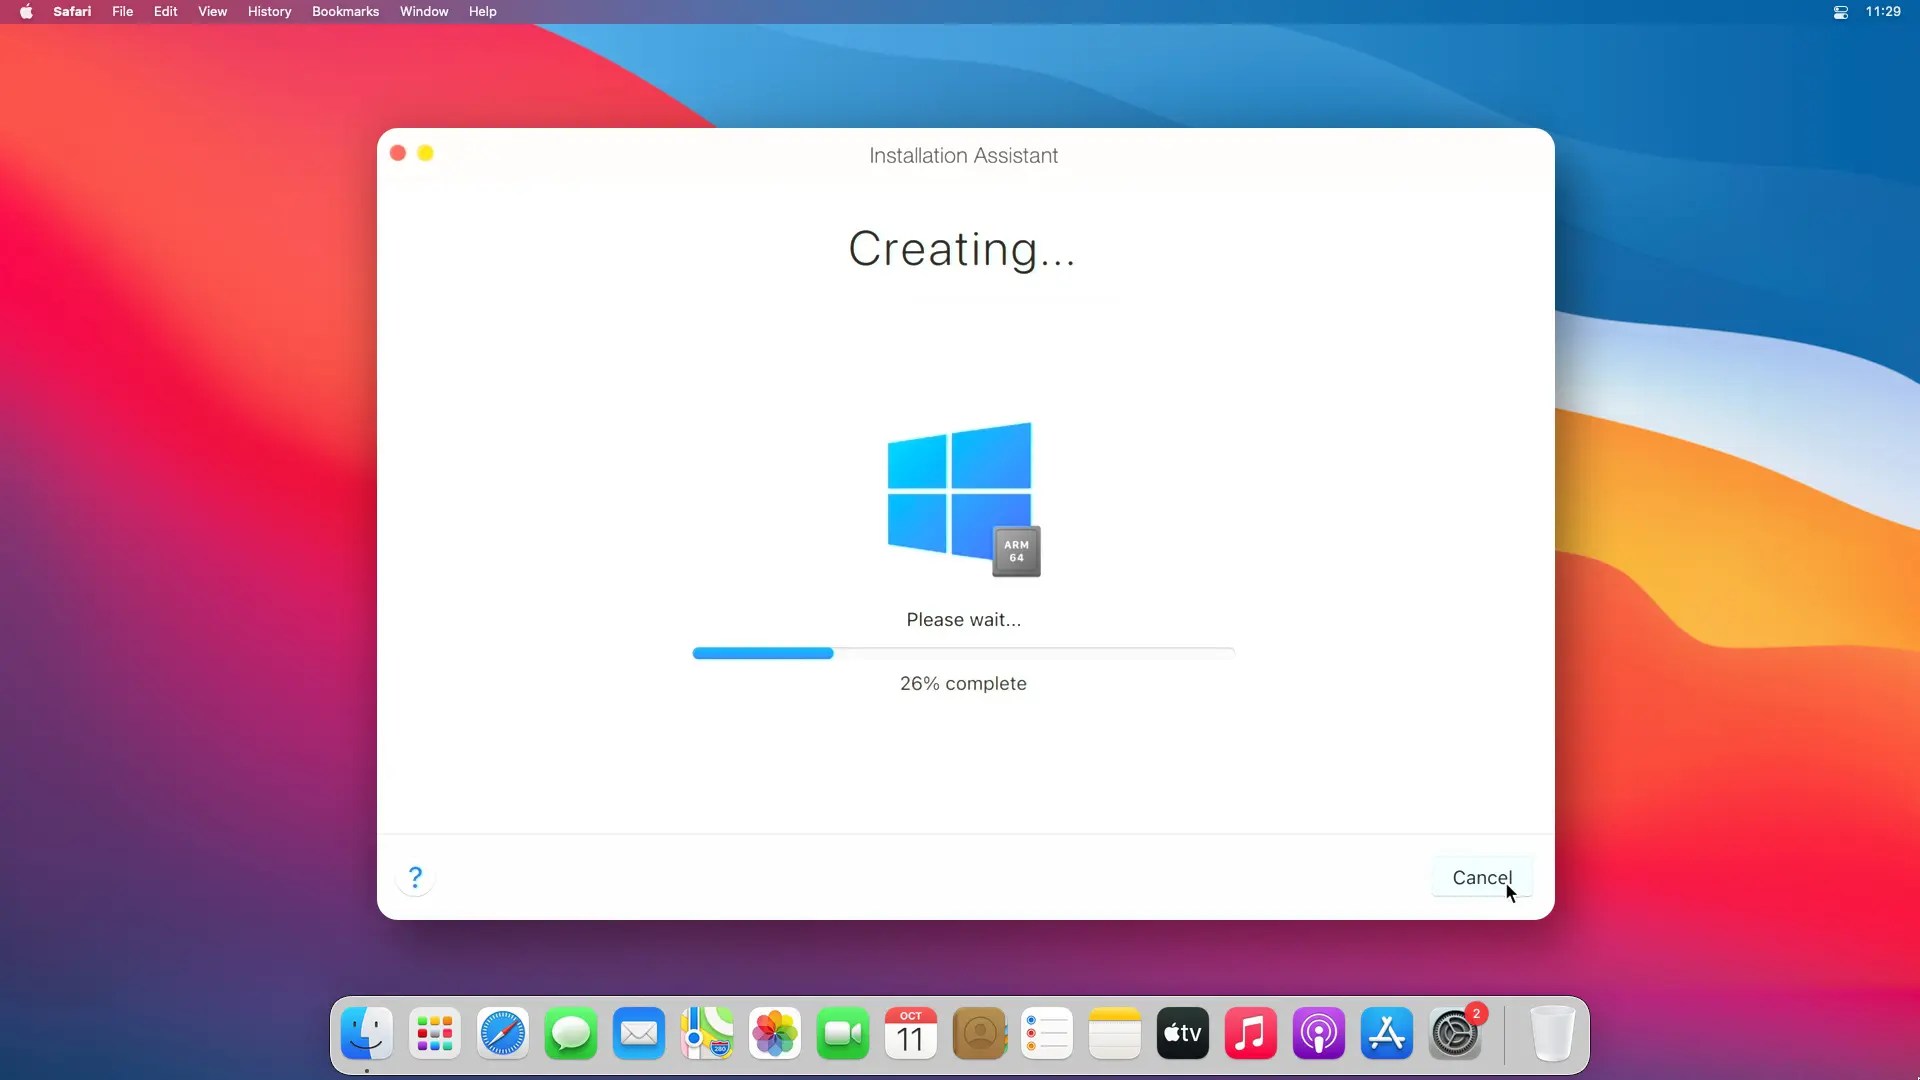Viewport: 1920px width, 1080px height.
Task: Open the Notes app
Action: point(1114,1033)
